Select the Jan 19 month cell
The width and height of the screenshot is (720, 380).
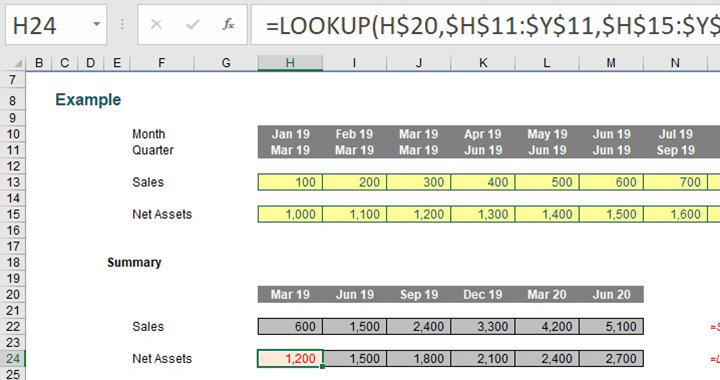[290, 134]
